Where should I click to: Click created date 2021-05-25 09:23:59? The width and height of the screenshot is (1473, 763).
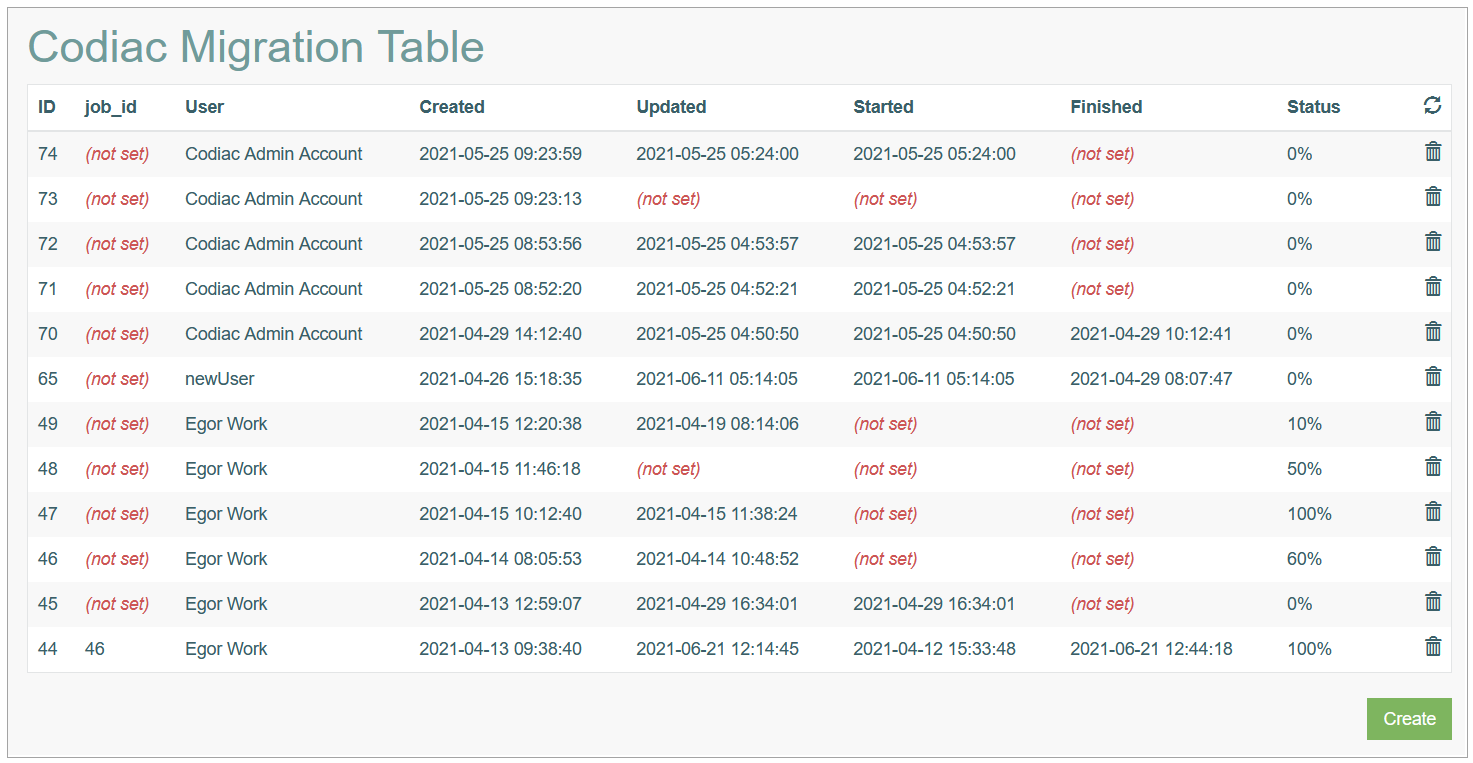coord(500,154)
